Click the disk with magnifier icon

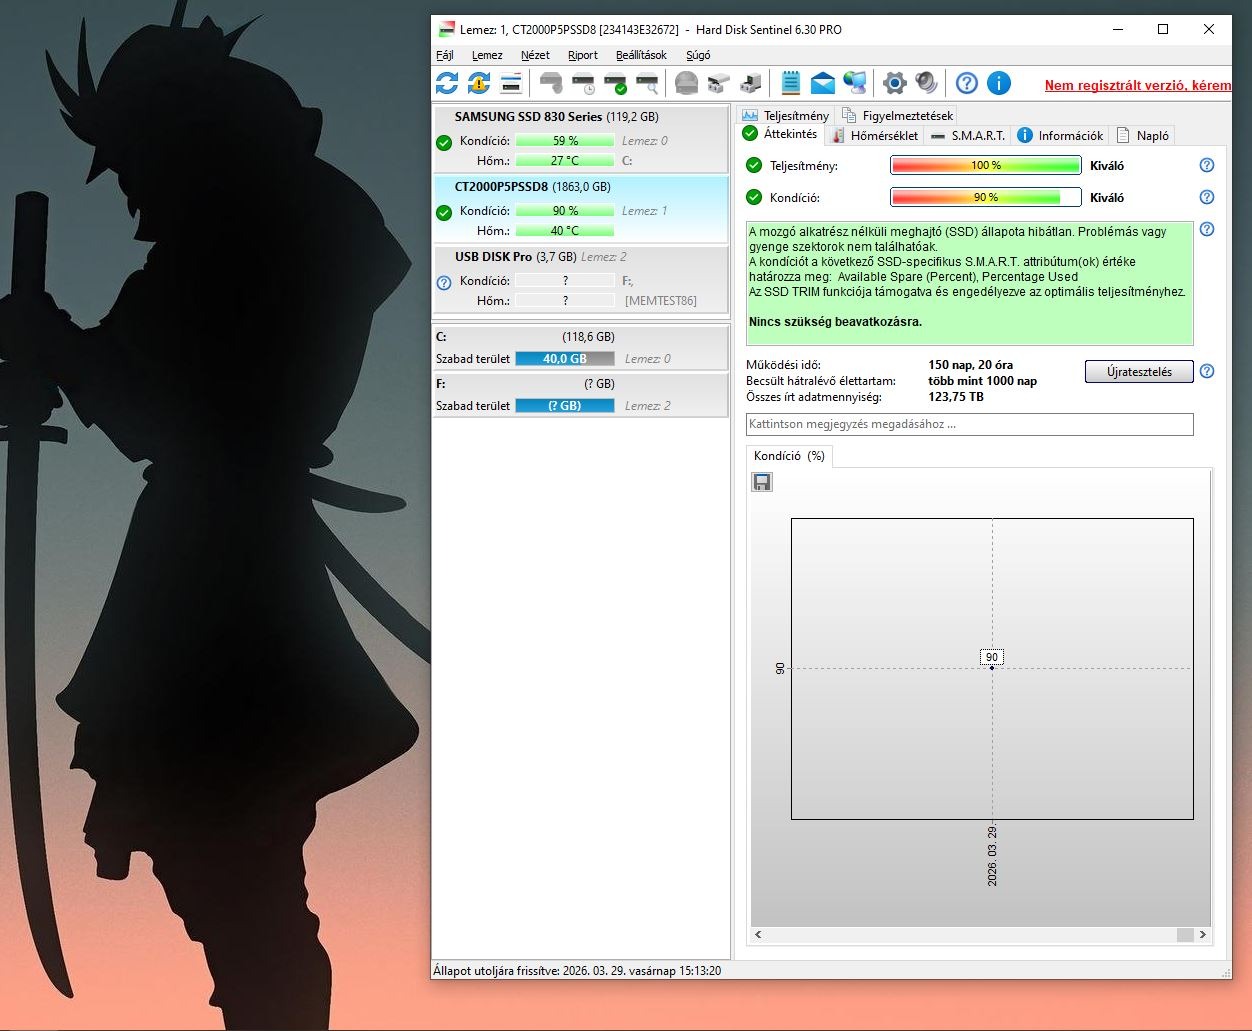point(648,83)
